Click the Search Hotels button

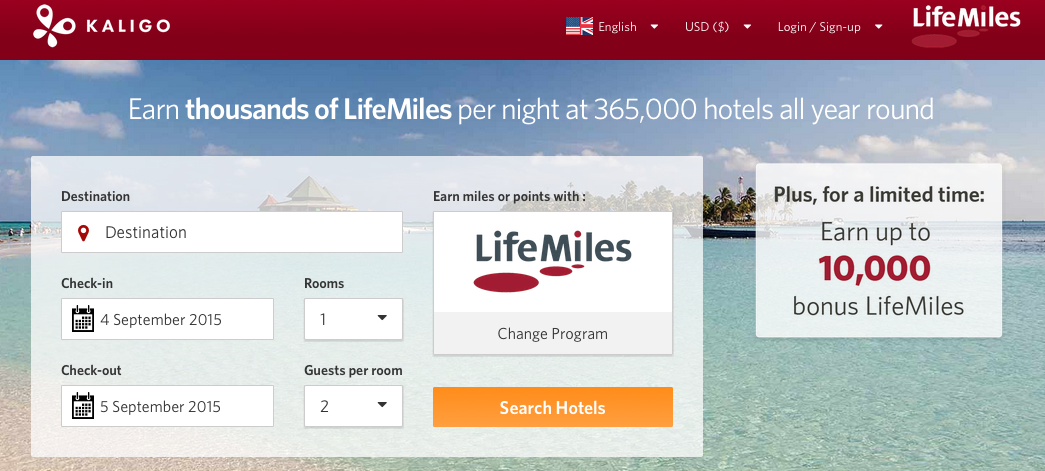click(553, 407)
